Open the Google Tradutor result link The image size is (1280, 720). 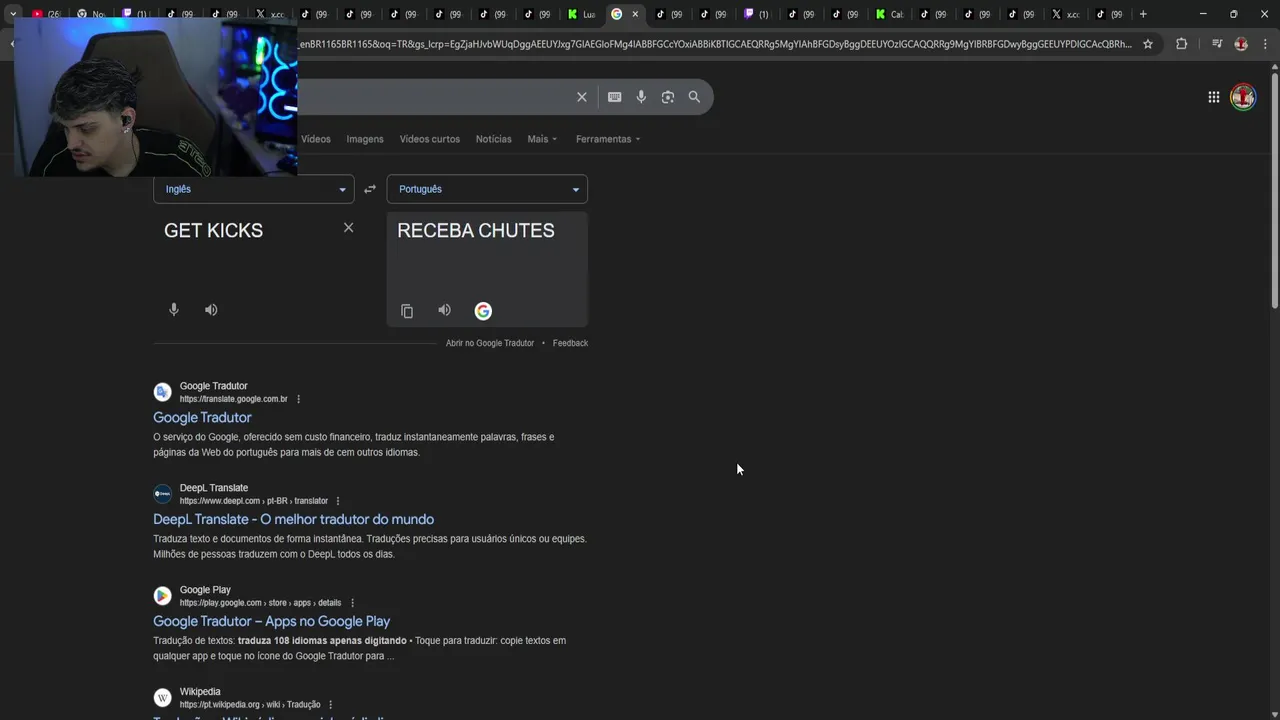click(202, 417)
